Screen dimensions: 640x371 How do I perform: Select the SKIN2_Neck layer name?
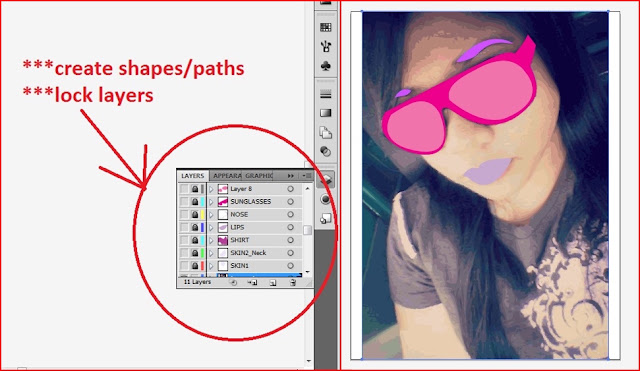248,253
